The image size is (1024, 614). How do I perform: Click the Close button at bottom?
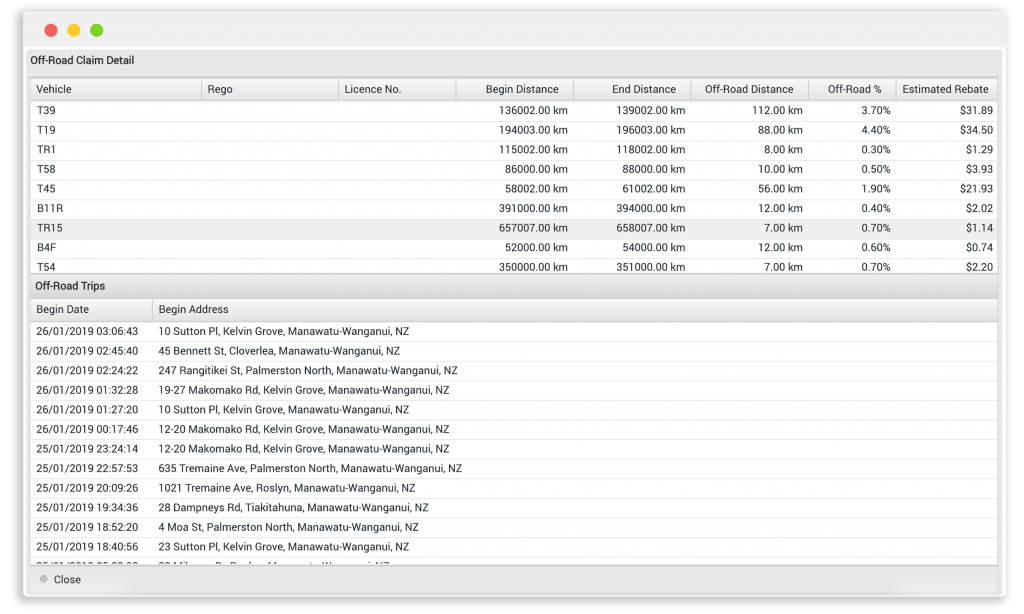(66, 580)
